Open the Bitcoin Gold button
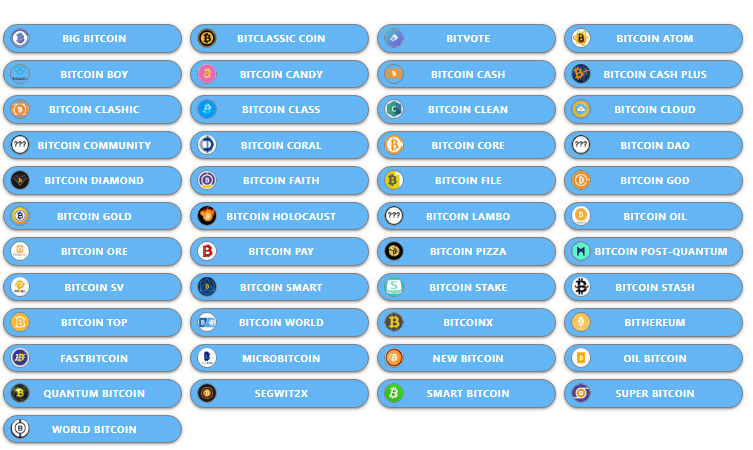The height and width of the screenshot is (450, 753). [x=93, y=216]
